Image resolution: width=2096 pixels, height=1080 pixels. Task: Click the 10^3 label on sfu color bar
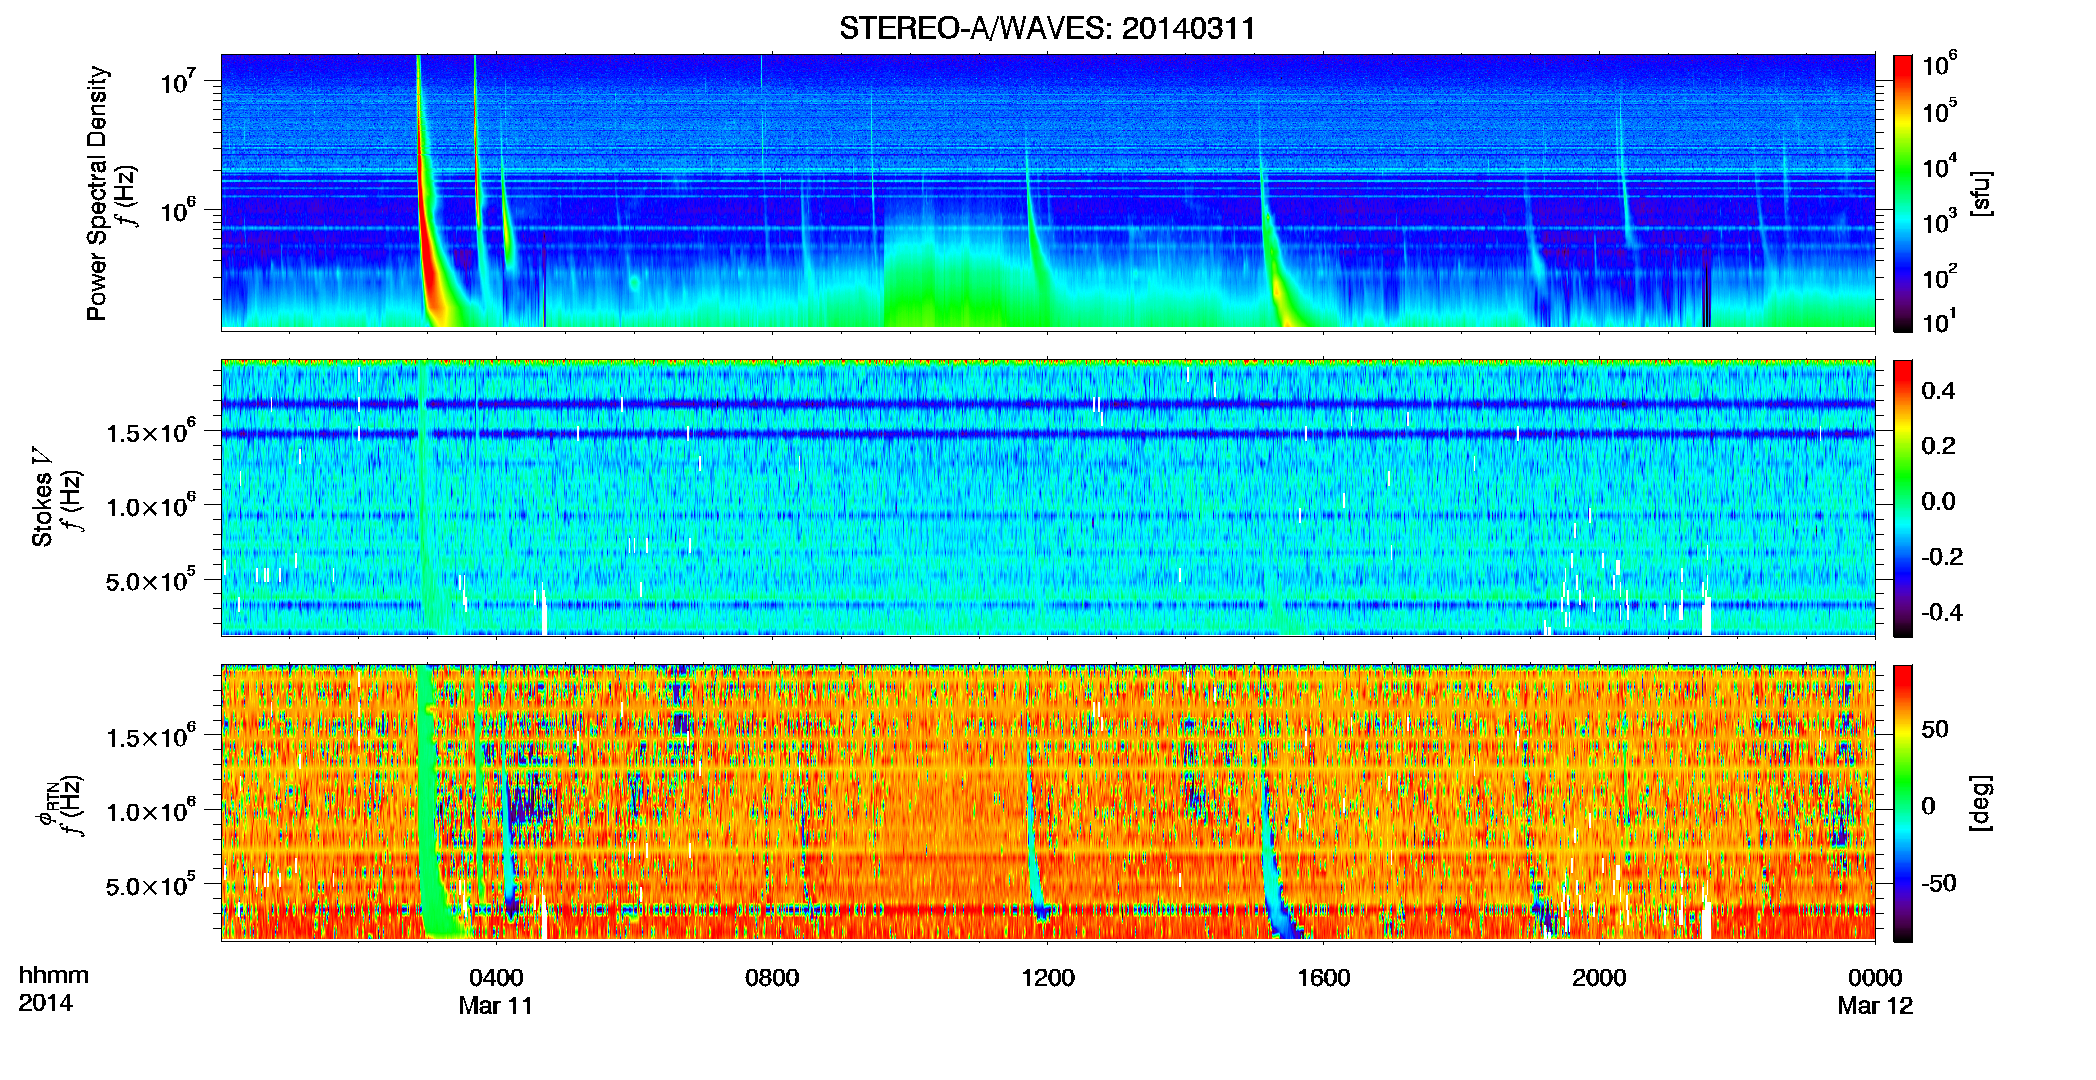[x=1939, y=222]
